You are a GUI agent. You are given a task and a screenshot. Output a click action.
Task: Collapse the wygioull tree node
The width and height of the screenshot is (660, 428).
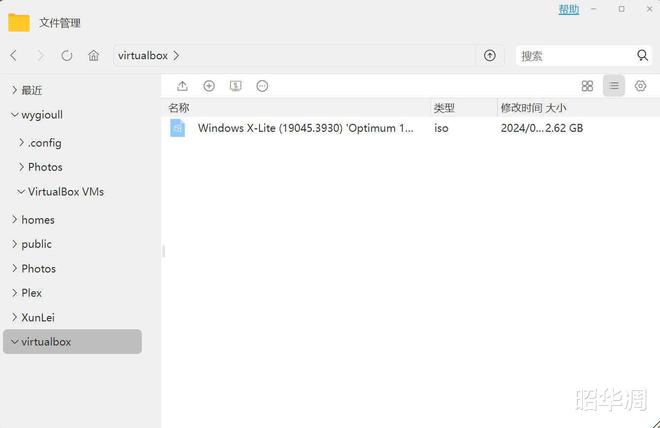coord(14,114)
